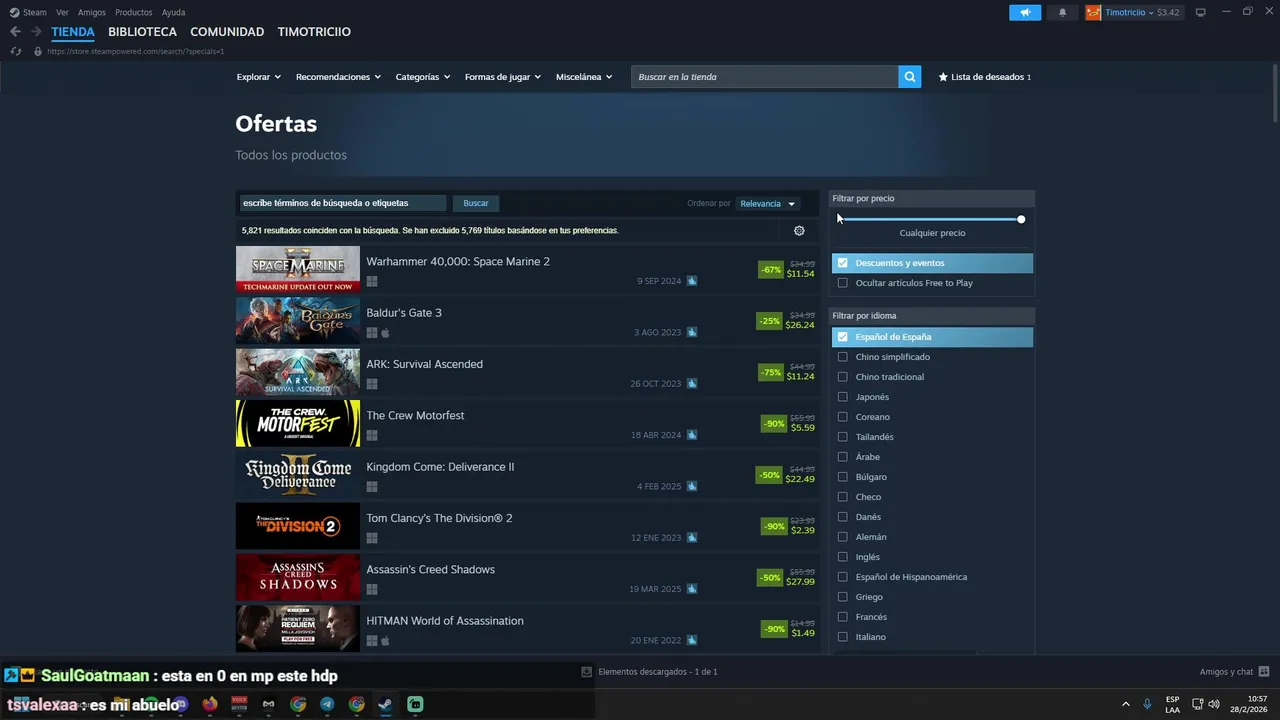Click the Steam icon in the taskbar
The height and width of the screenshot is (720, 1280).
(x=386, y=704)
